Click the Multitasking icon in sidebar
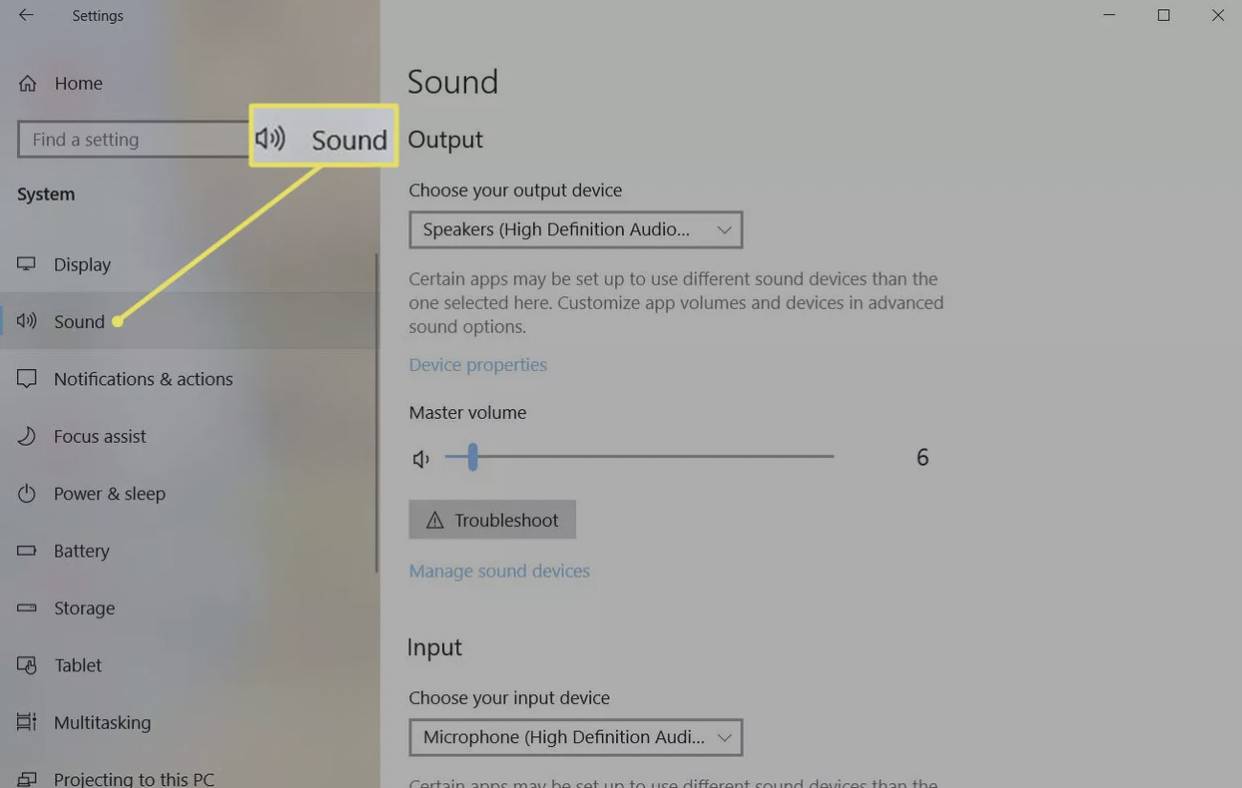The height and width of the screenshot is (788, 1242). point(27,722)
